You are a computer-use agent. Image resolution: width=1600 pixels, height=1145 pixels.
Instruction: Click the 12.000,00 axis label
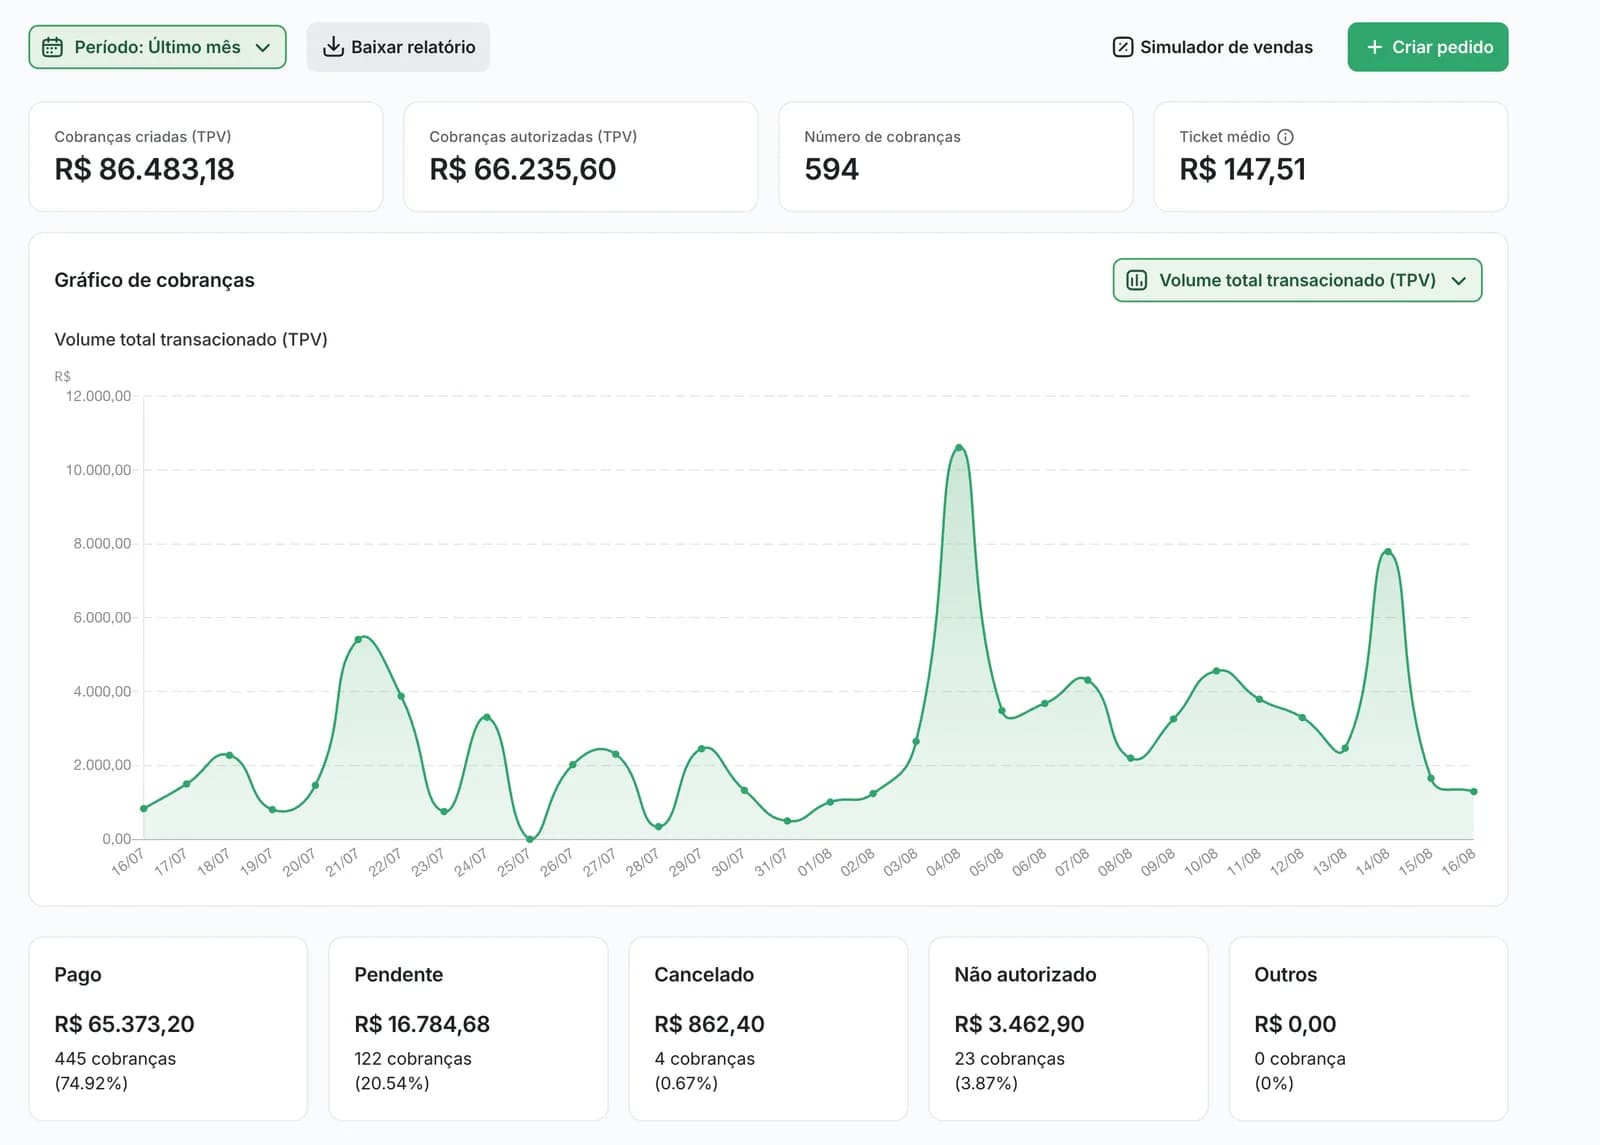[x=98, y=396]
